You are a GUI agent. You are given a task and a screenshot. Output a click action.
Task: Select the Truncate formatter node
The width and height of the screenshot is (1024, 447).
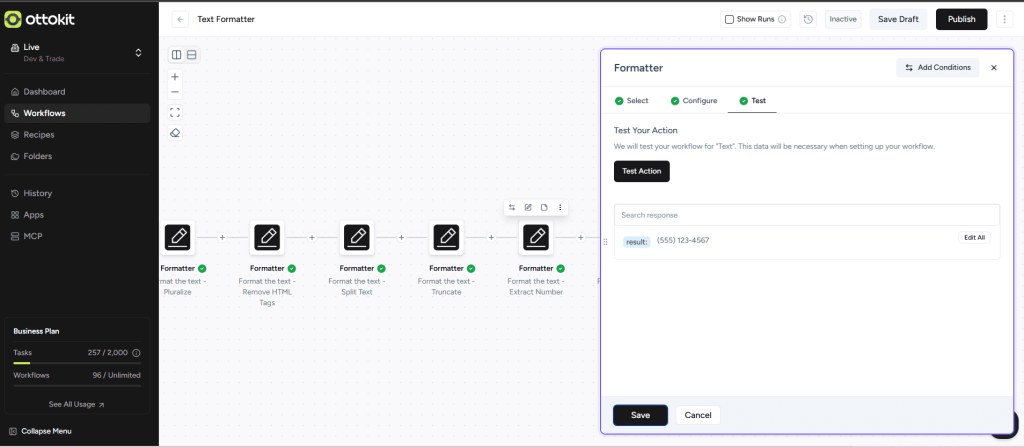(446, 237)
